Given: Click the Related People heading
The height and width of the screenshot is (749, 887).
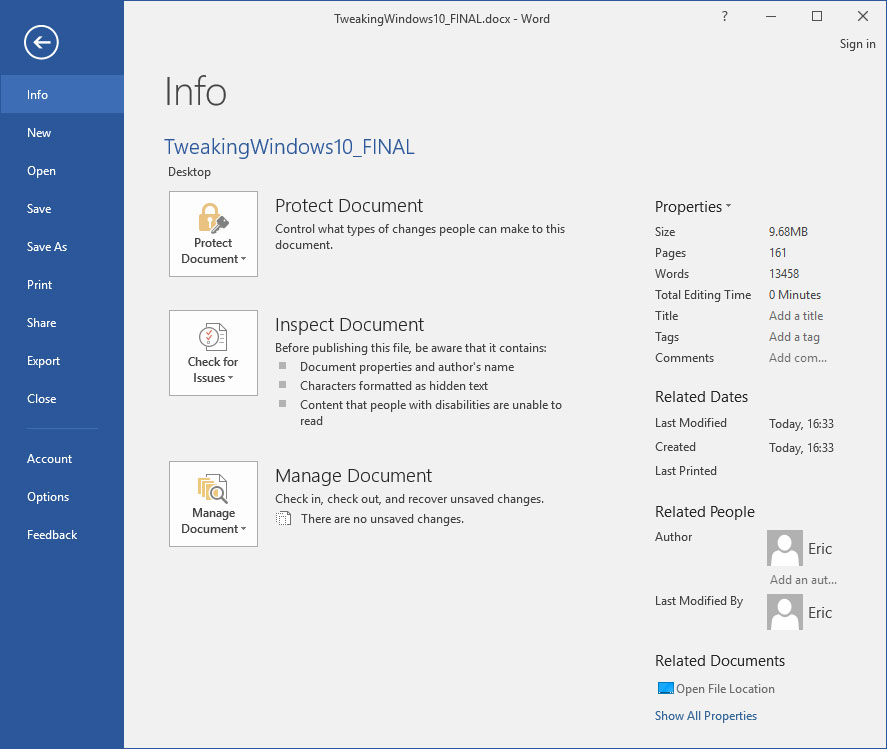Looking at the screenshot, I should click(x=705, y=511).
